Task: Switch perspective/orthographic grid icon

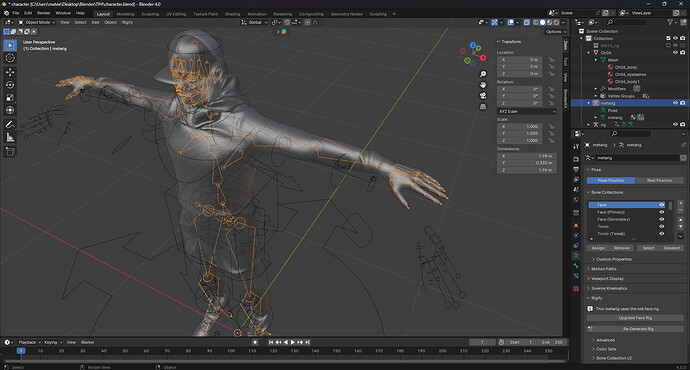Action: pos(483,106)
